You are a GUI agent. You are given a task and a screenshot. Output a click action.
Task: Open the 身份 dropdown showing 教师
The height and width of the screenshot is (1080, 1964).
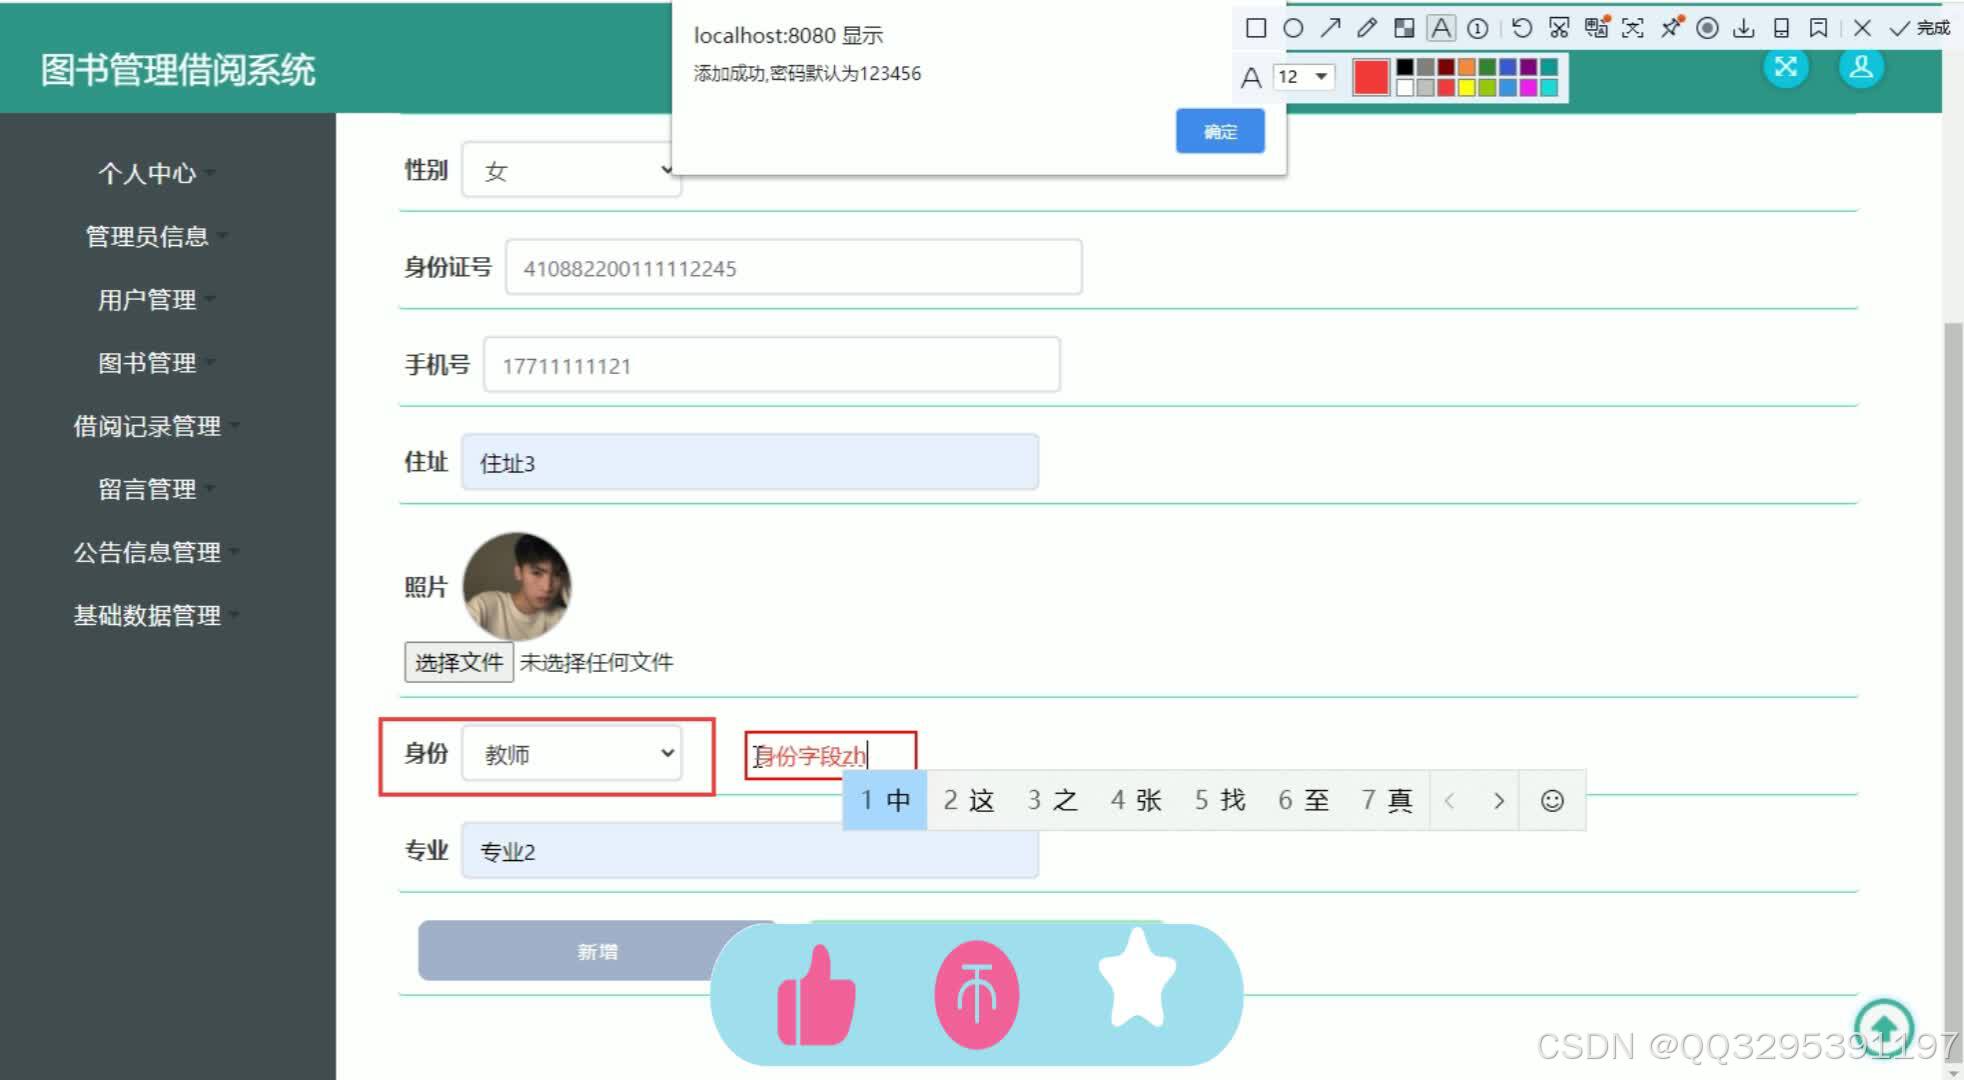pos(571,754)
